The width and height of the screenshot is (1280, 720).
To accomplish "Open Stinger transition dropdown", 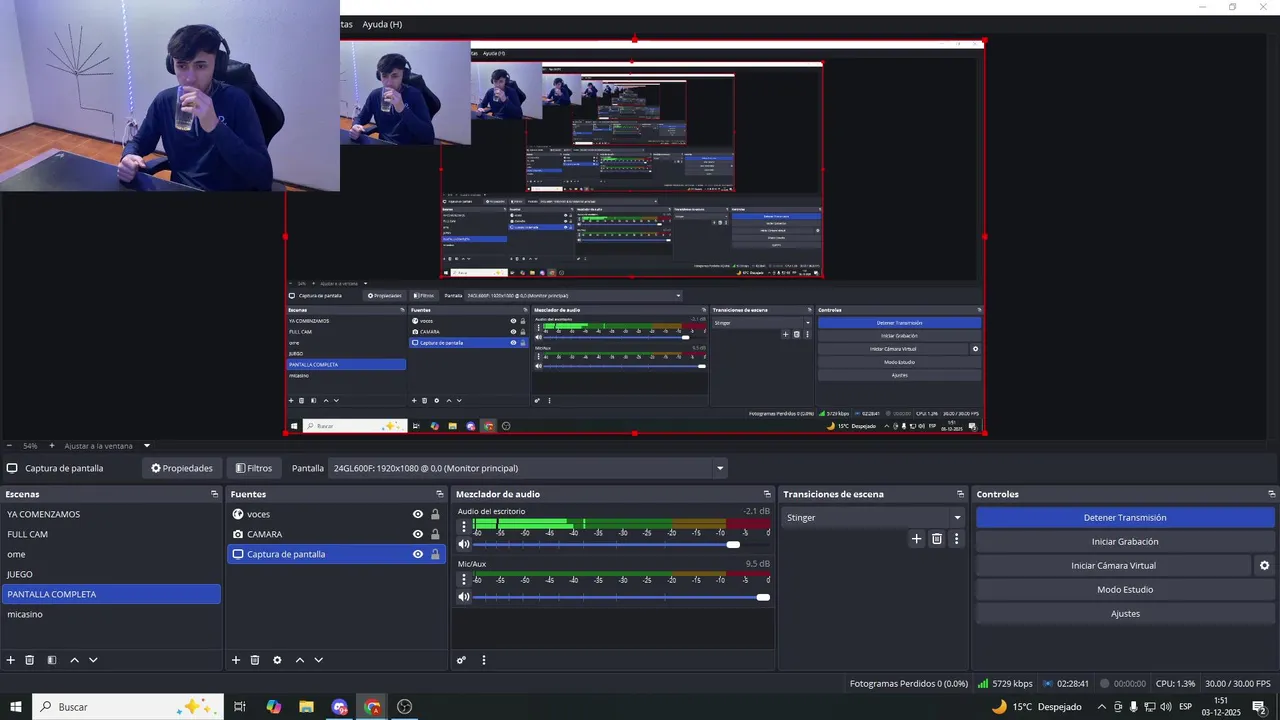I will click(873, 518).
